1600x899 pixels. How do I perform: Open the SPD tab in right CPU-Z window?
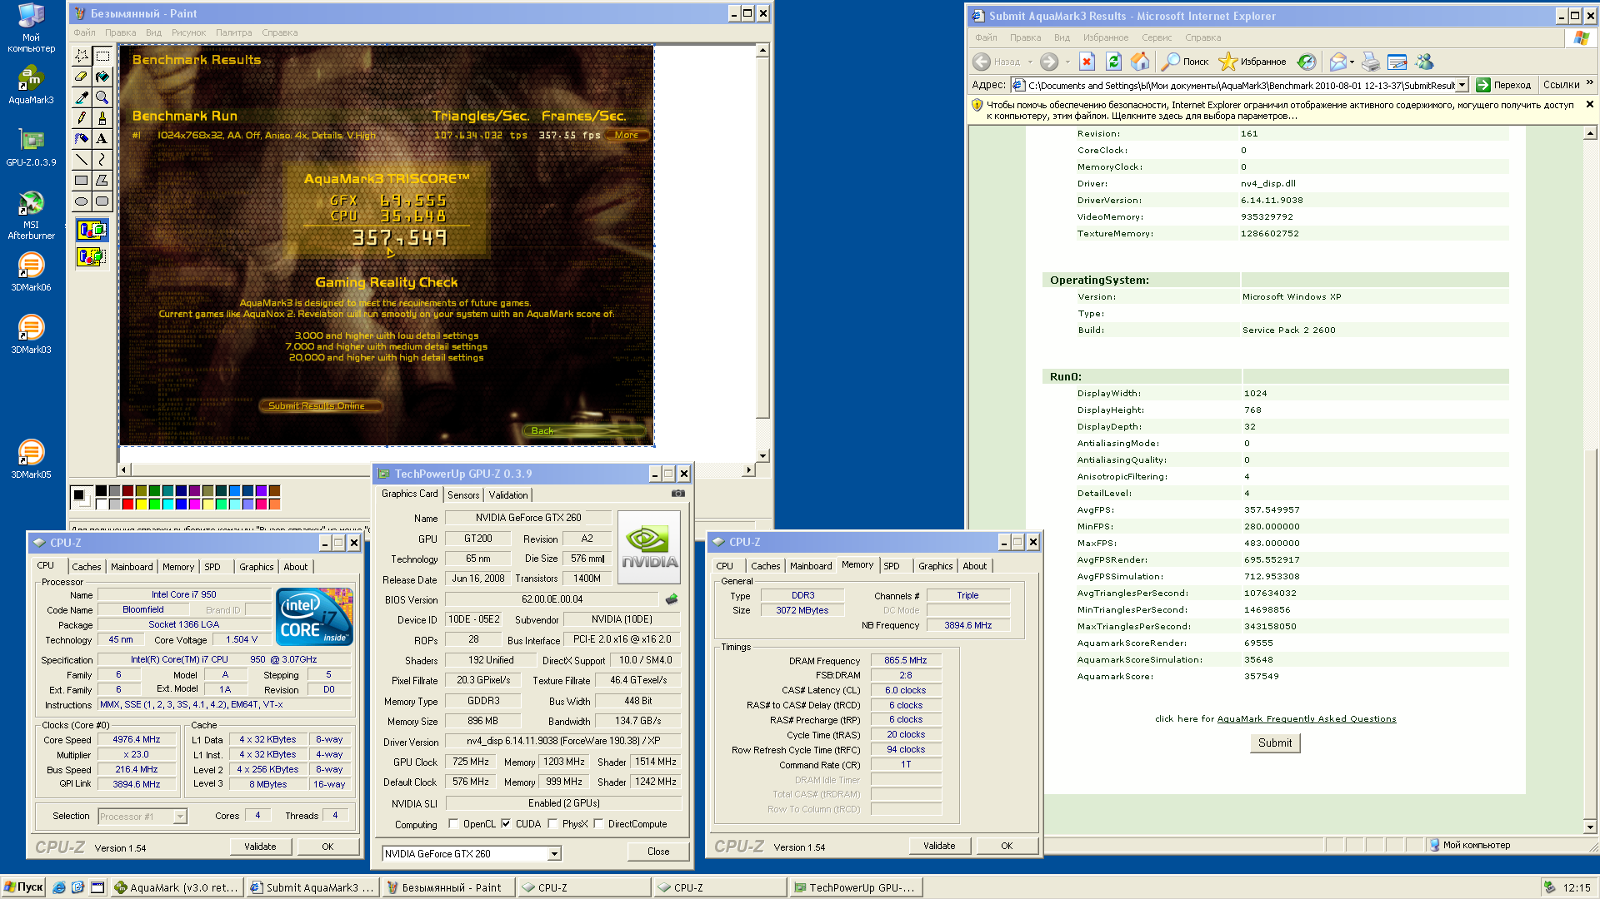coord(892,566)
